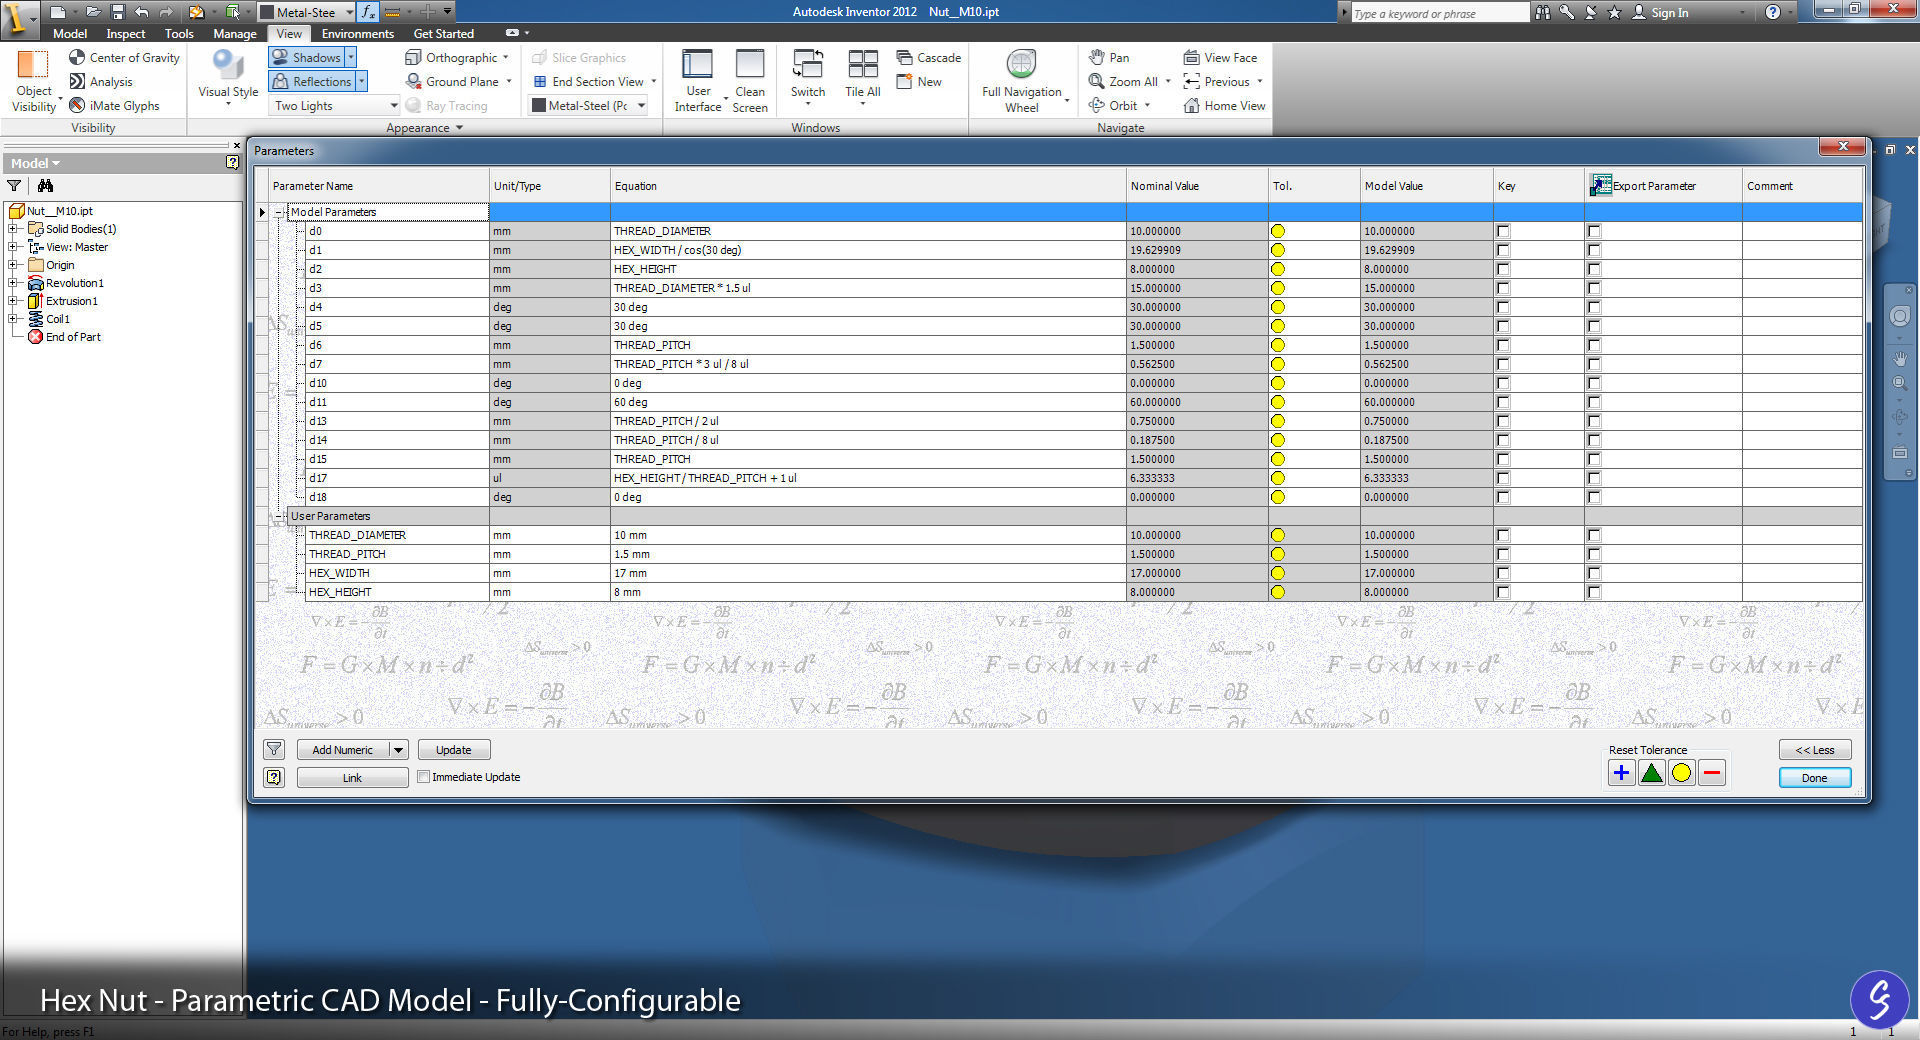
Task: Expand the Revolution1 feature node
Action: (x=13, y=283)
